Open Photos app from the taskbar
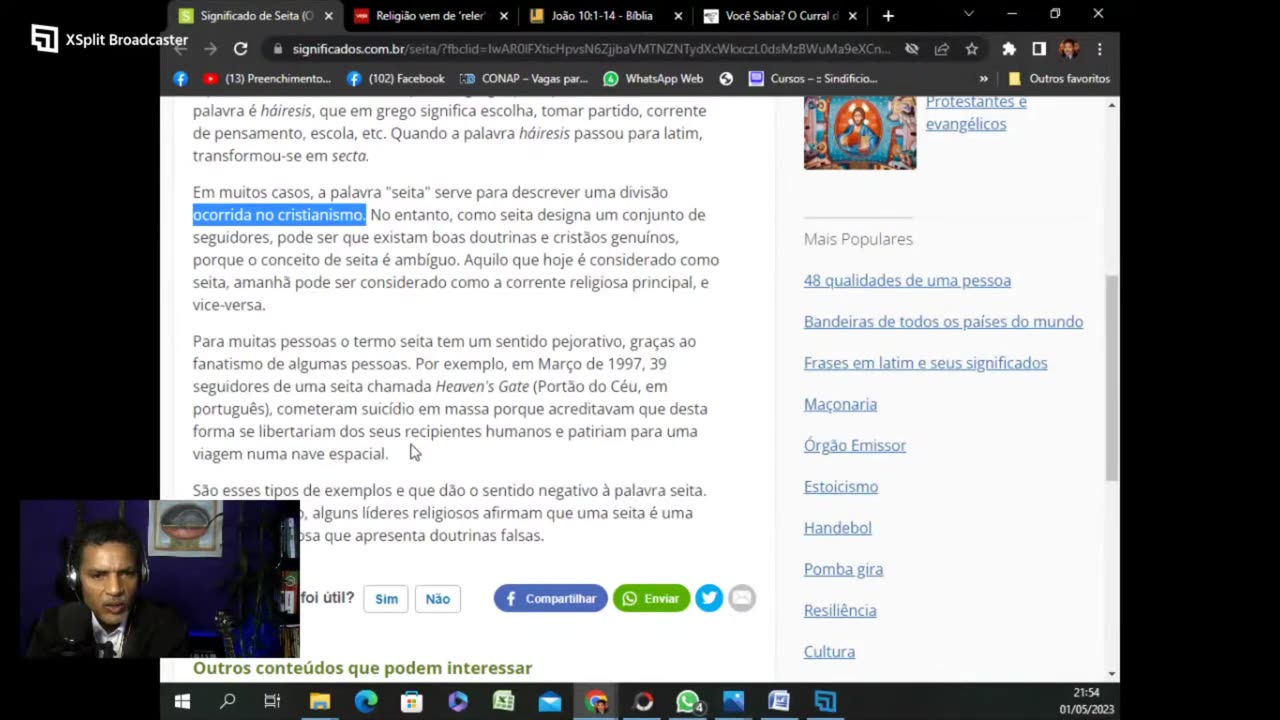 click(x=734, y=701)
